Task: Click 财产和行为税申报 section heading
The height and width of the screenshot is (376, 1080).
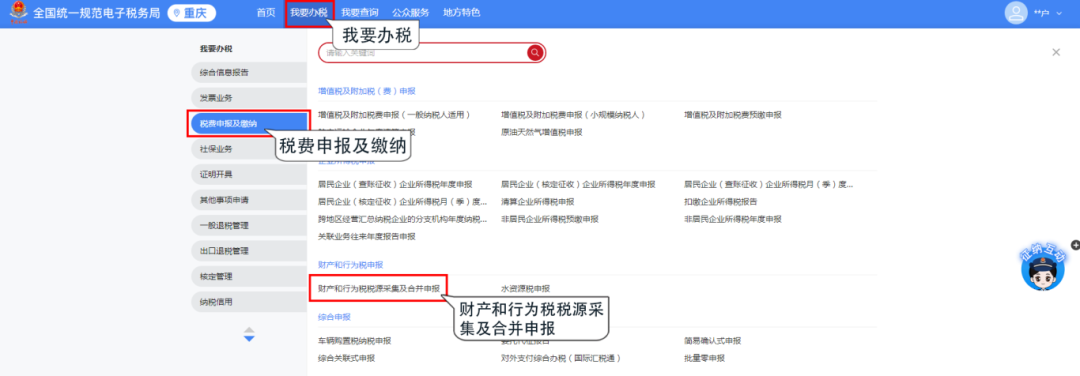Action: click(350, 264)
